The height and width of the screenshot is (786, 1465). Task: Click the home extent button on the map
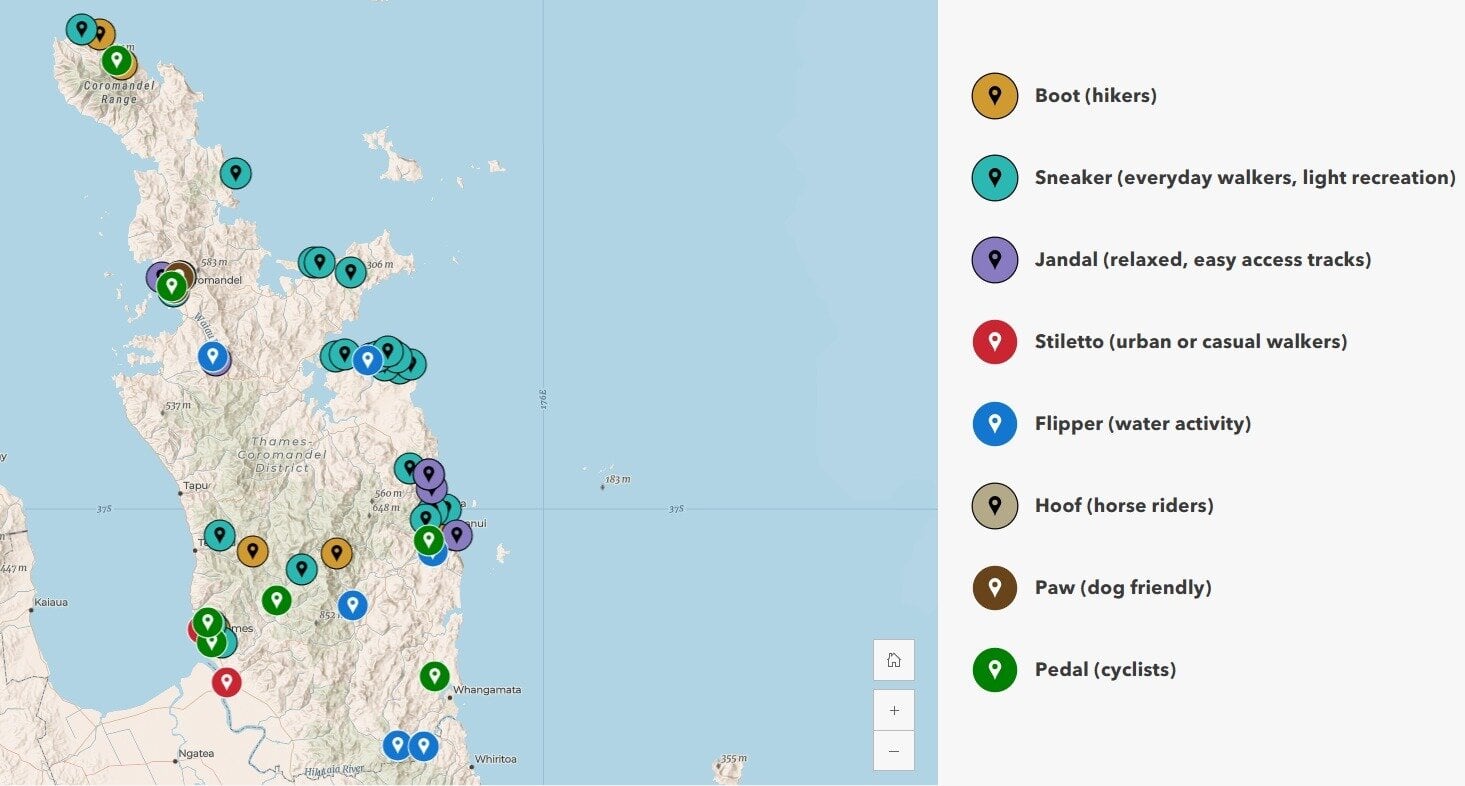893,659
